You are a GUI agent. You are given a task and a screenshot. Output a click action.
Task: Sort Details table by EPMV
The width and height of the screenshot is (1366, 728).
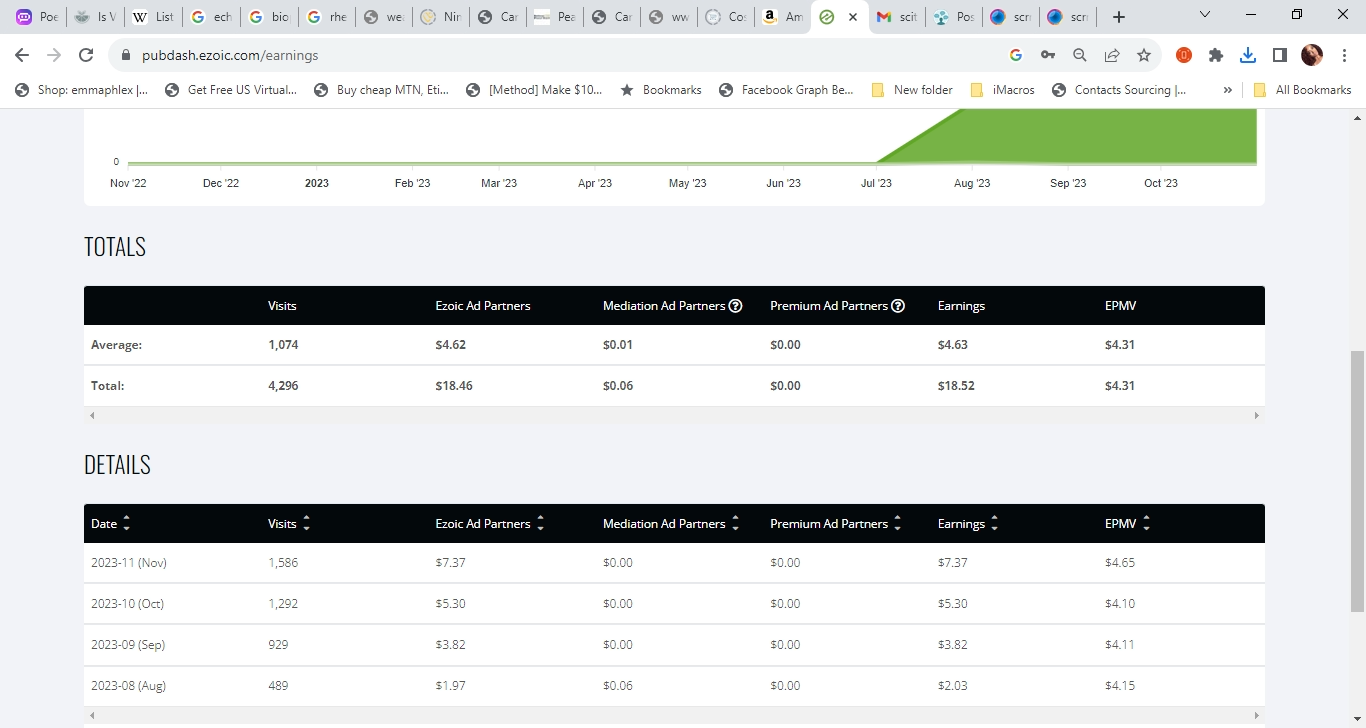pos(1146,524)
